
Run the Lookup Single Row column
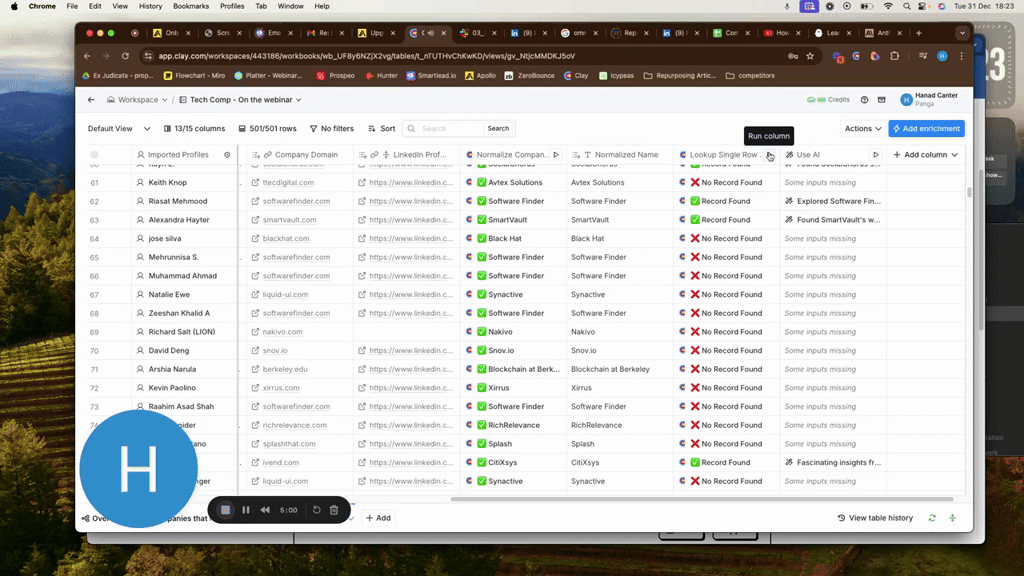pos(768,155)
